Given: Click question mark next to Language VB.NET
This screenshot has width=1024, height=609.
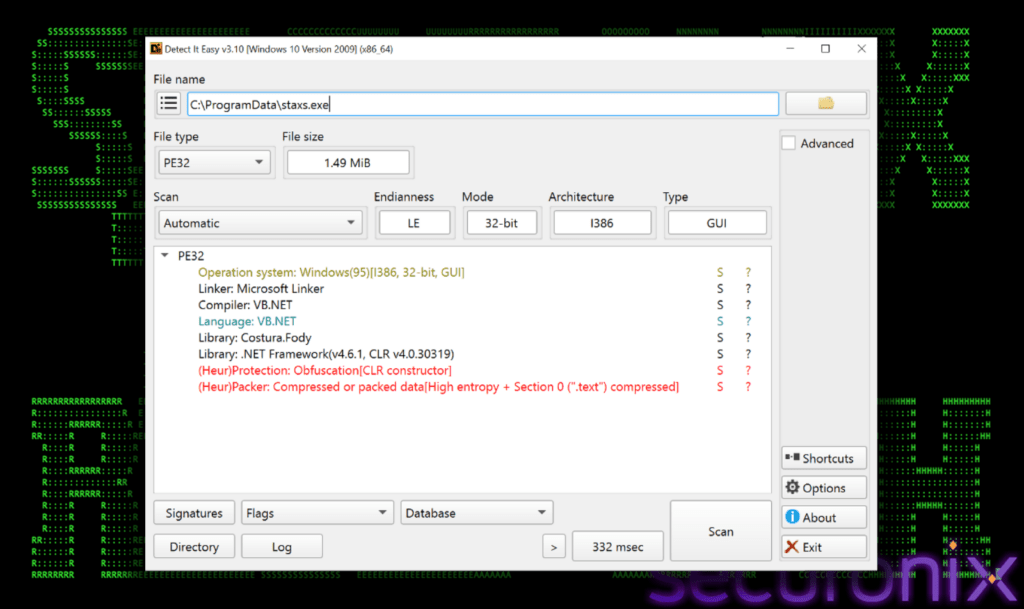Looking at the screenshot, I should click(x=747, y=322).
